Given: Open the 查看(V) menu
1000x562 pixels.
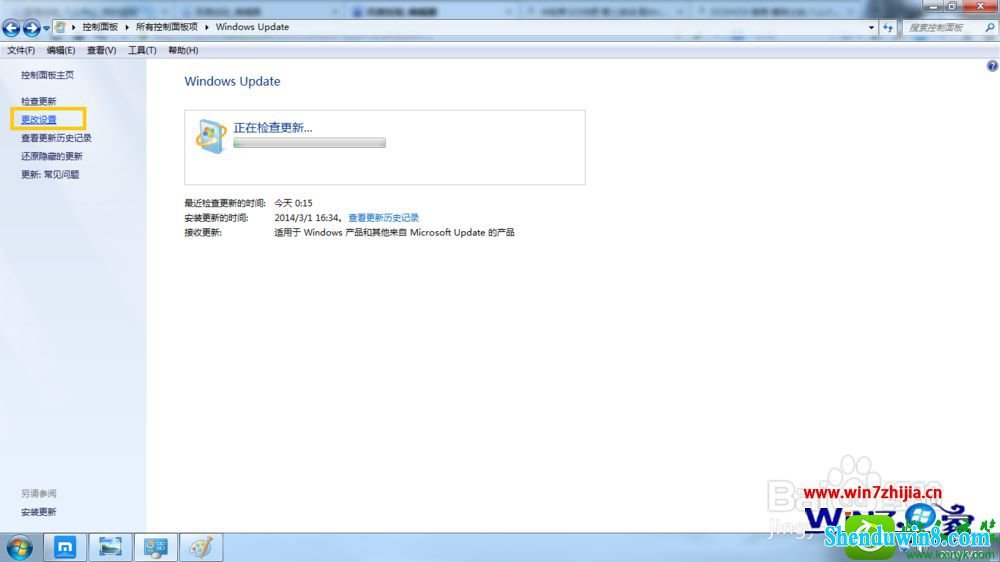Looking at the screenshot, I should pyautogui.click(x=101, y=50).
